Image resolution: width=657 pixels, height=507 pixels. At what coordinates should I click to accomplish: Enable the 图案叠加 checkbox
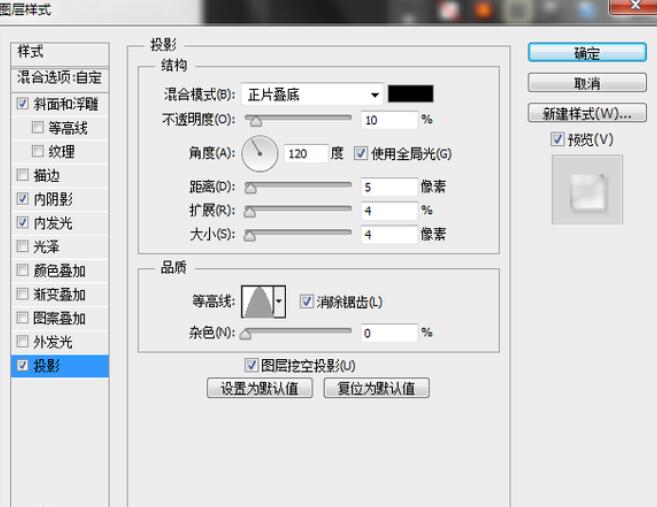pos(23,318)
